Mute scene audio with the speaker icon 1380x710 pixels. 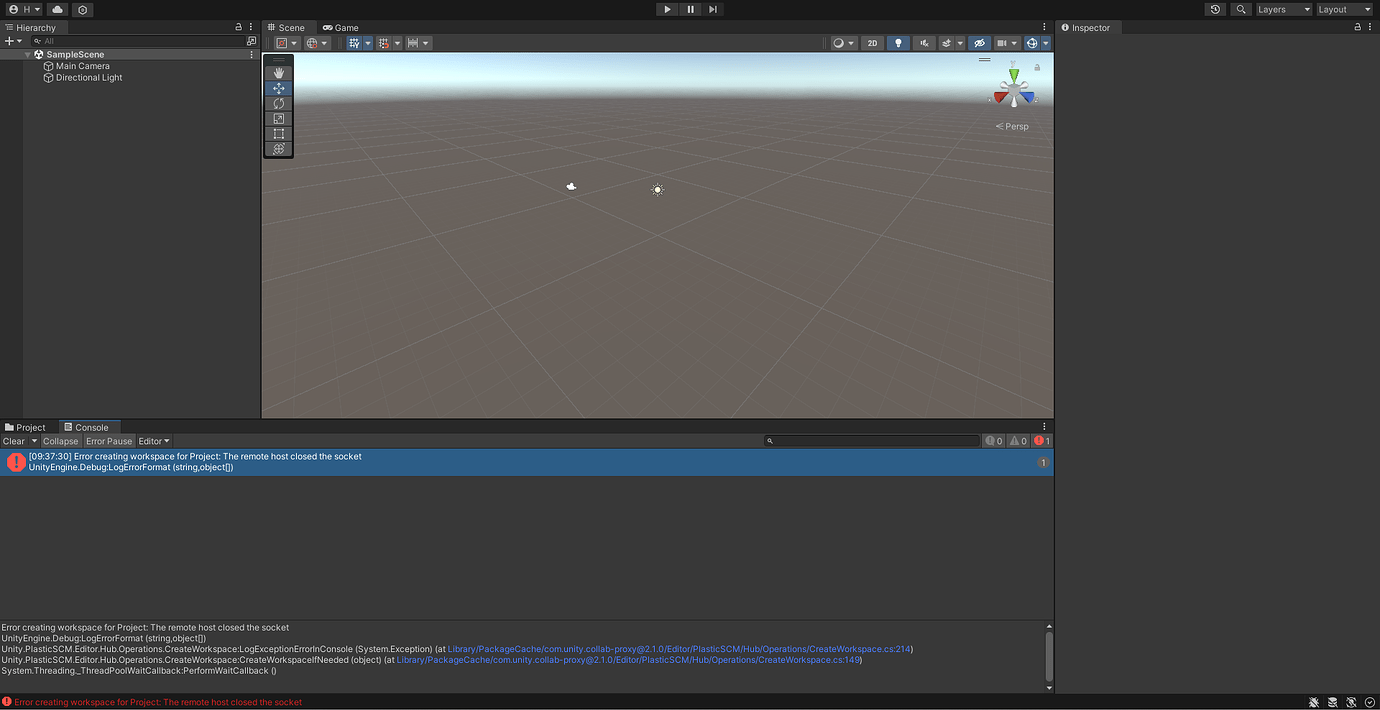point(923,42)
